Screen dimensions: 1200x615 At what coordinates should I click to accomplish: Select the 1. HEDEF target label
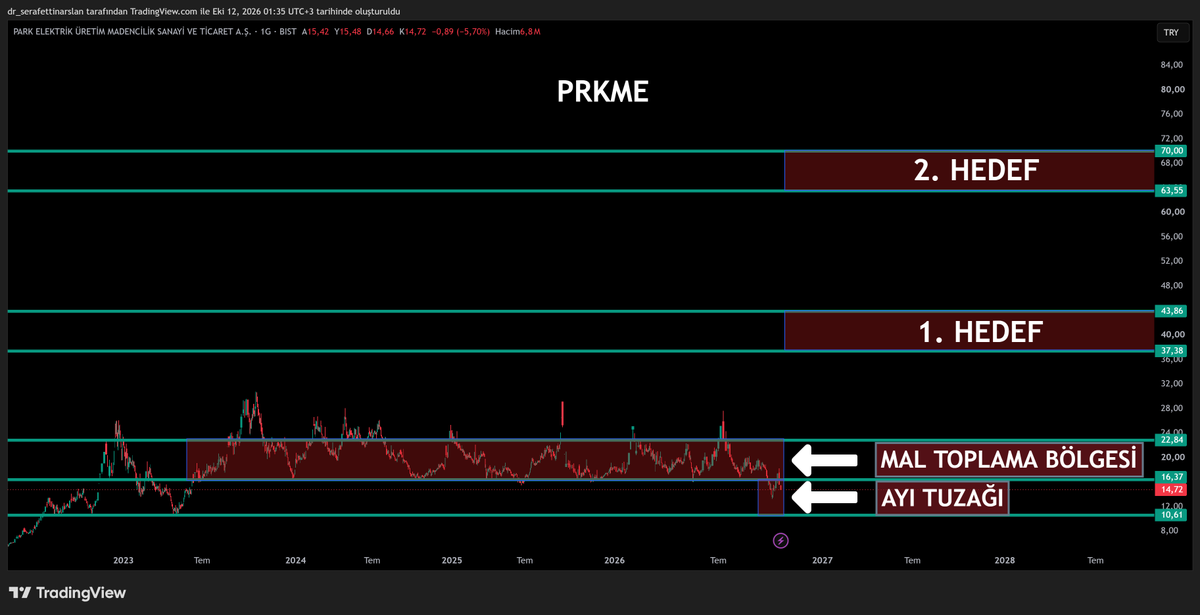980,332
